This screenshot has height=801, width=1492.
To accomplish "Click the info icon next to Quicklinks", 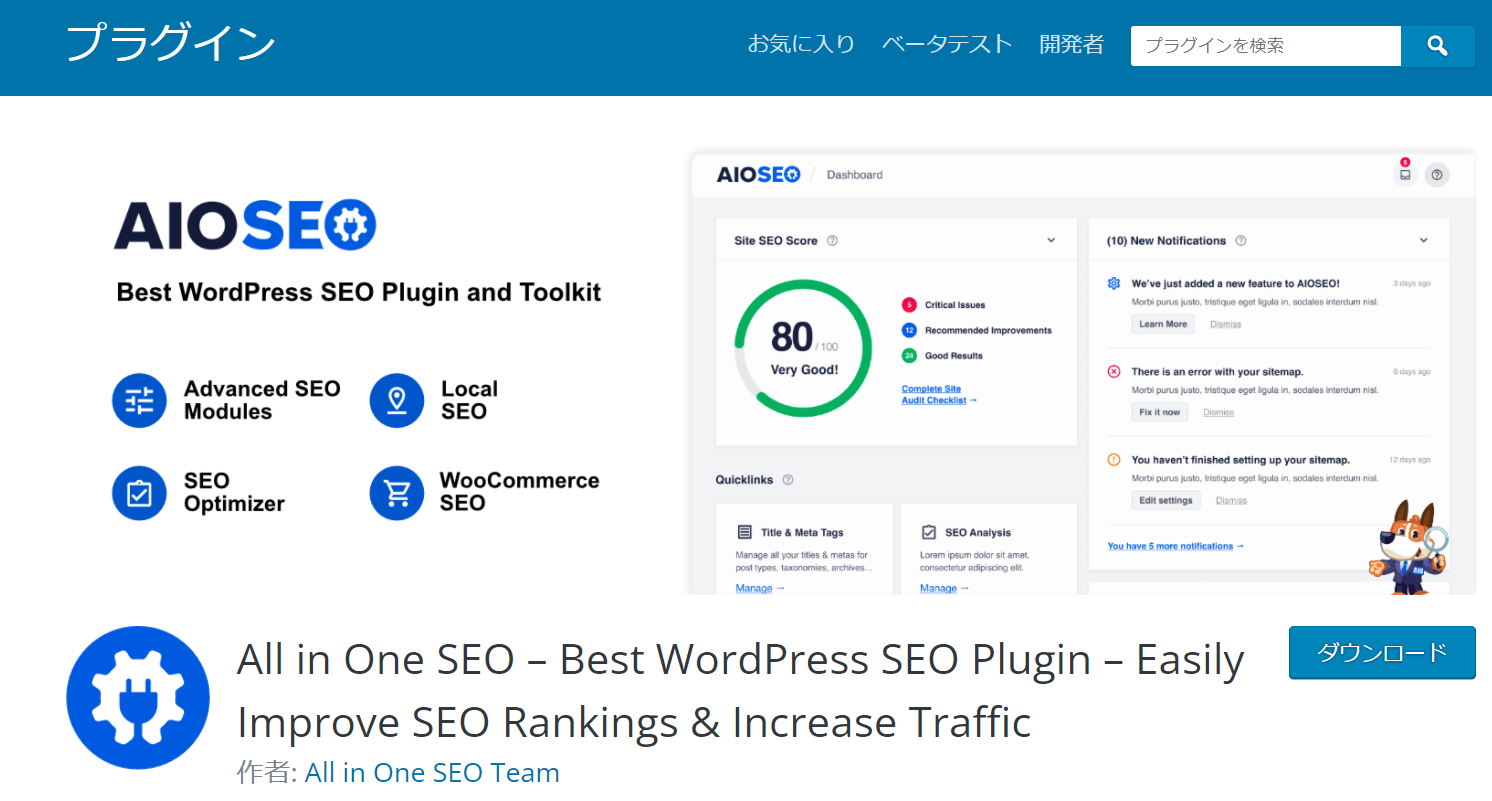I will tap(788, 480).
